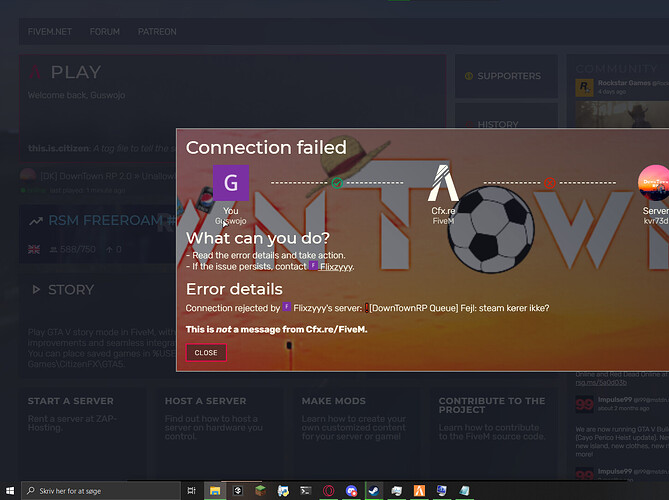Image resolution: width=669 pixels, height=500 pixels.
Task: Click the red X connection failure icon
Action: [x=550, y=183]
